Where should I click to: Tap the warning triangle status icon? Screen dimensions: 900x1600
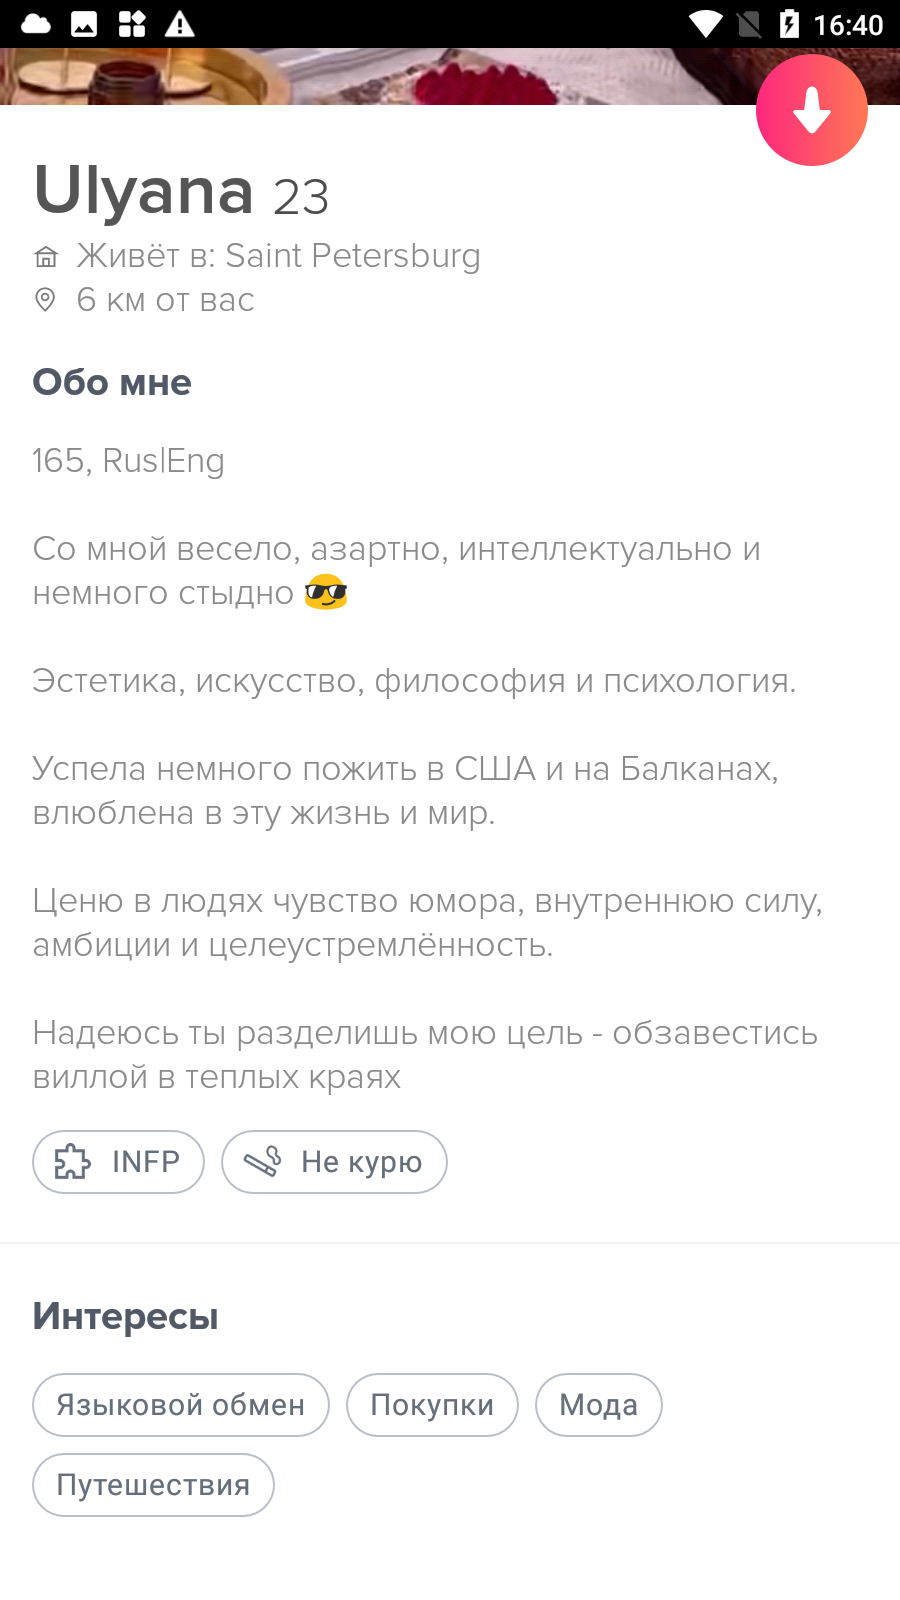[180, 24]
